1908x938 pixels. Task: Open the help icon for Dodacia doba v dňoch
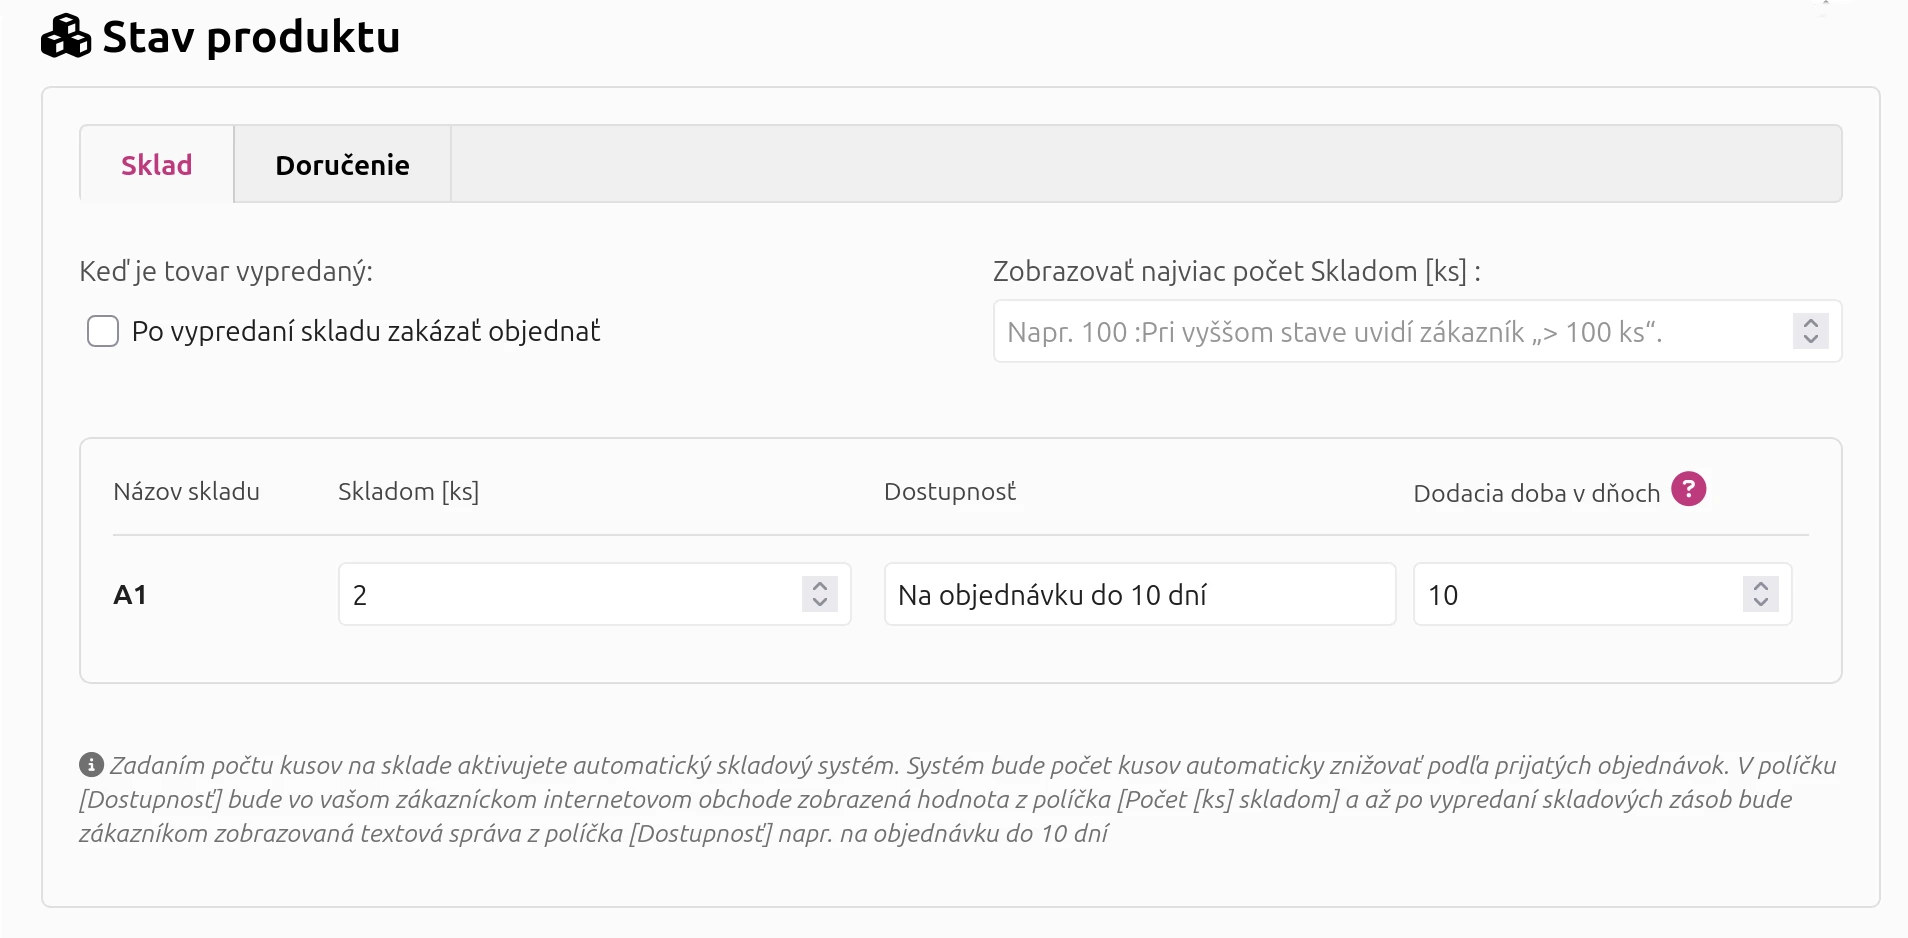pos(1689,489)
